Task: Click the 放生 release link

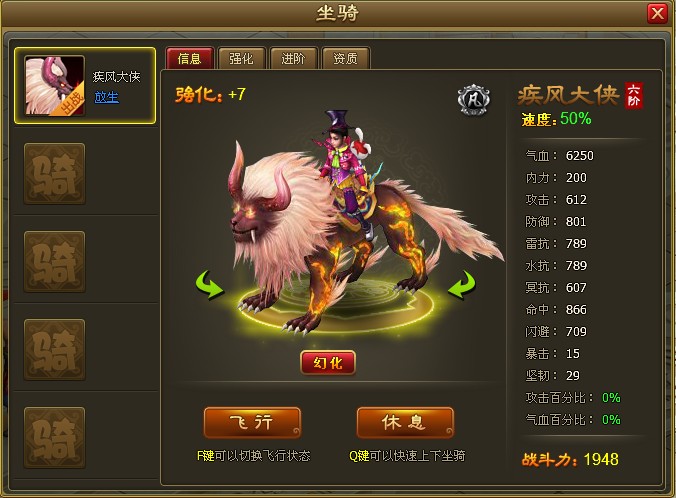Action: (x=106, y=97)
